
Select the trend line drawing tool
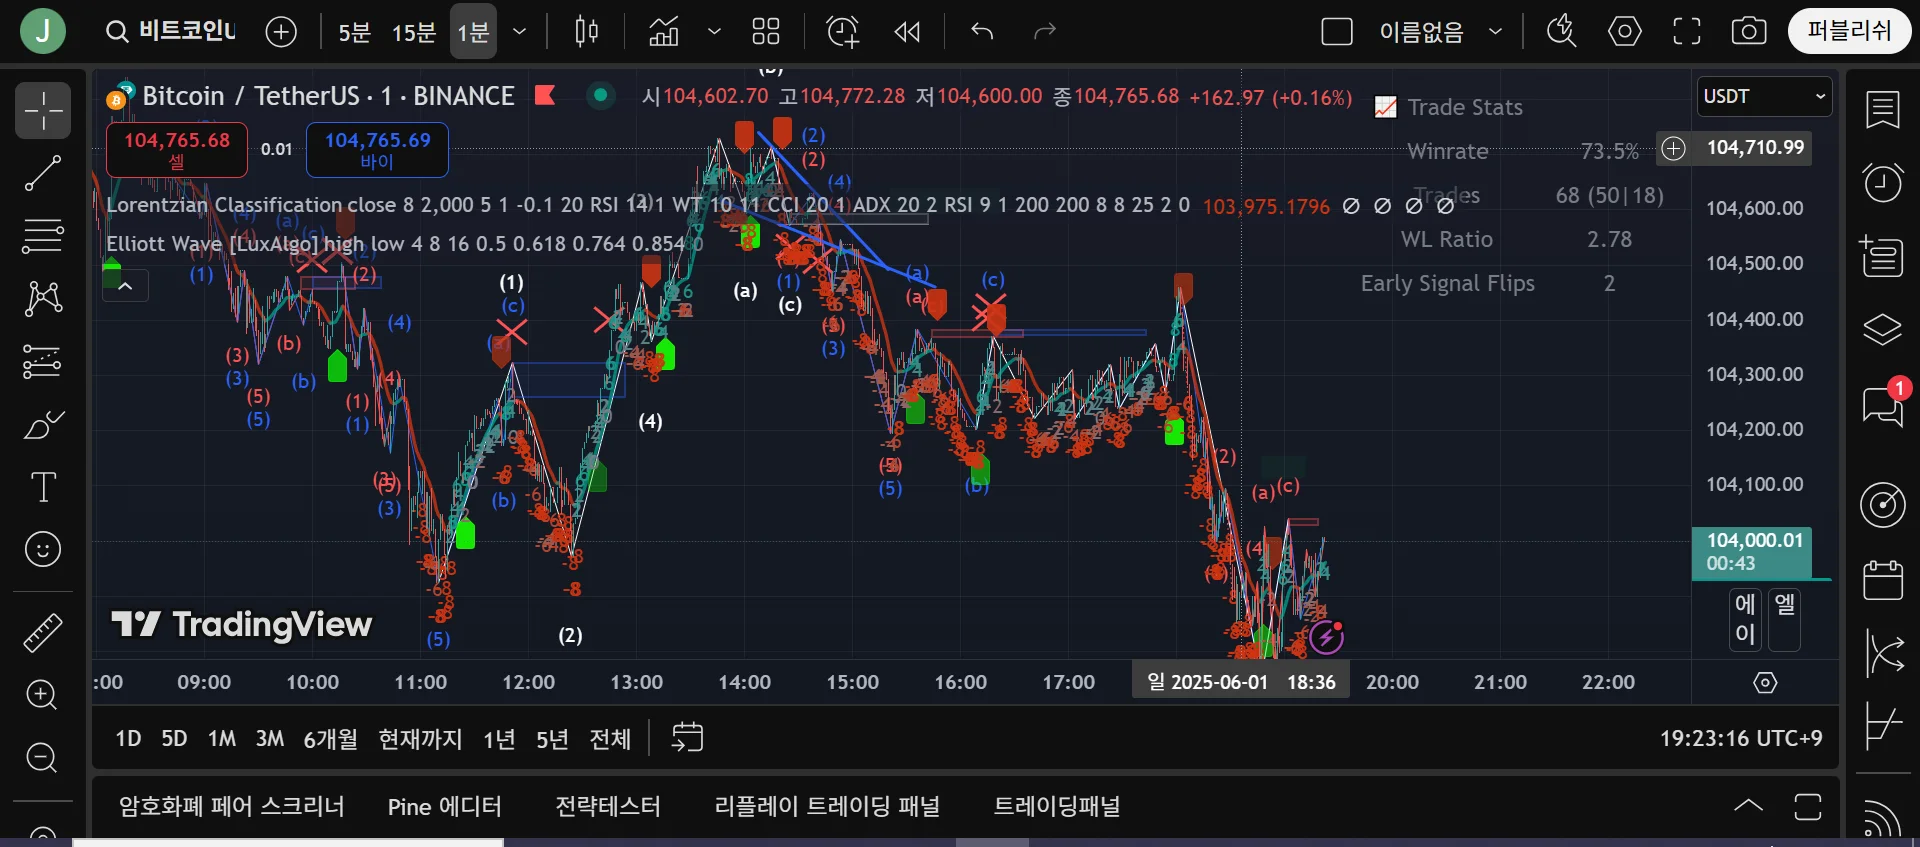(43, 173)
